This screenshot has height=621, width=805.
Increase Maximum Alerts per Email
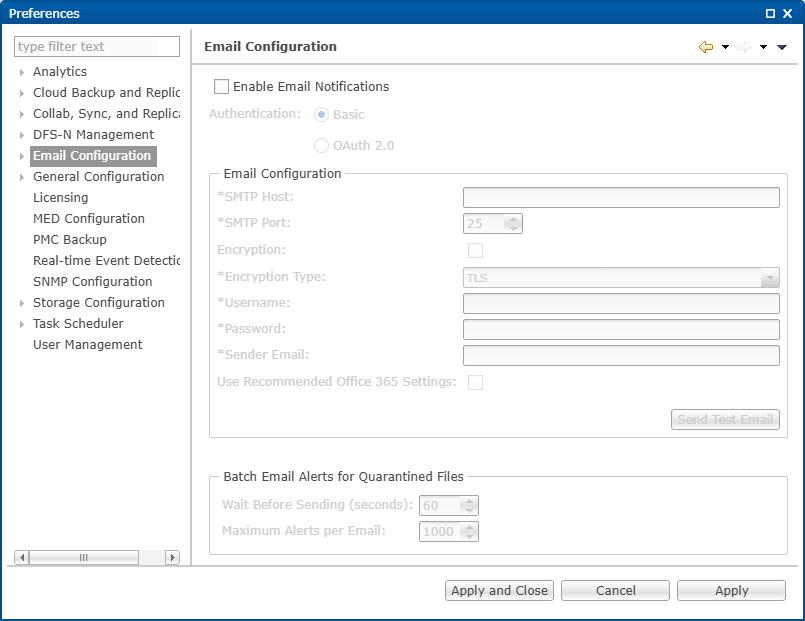469,527
